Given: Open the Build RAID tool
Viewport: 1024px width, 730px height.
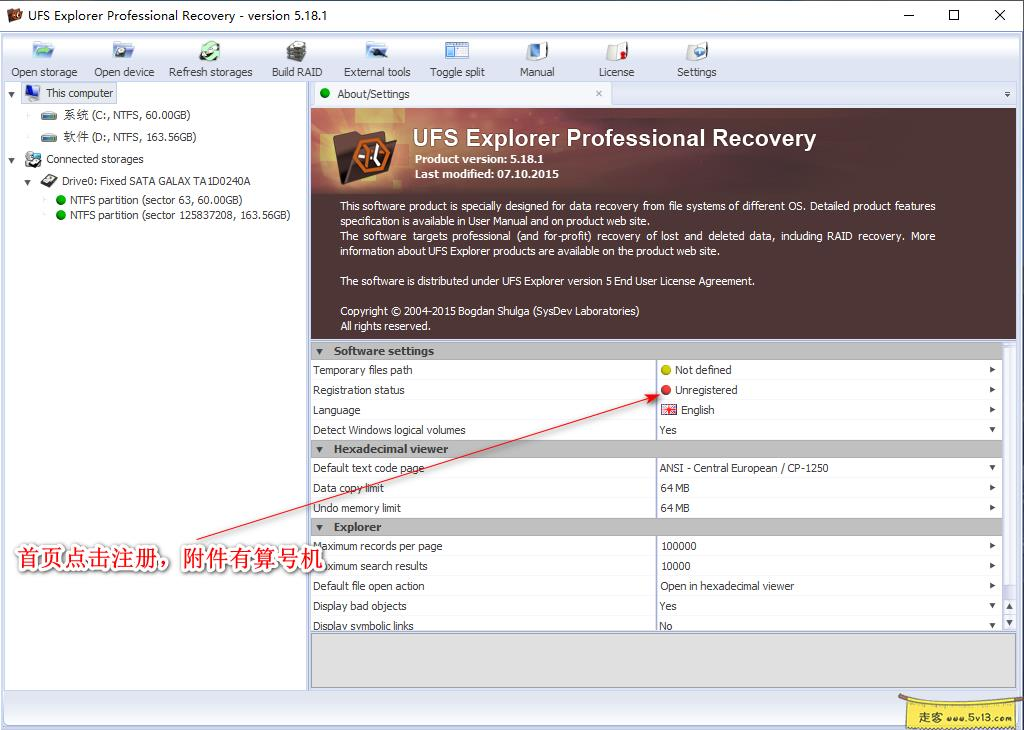Looking at the screenshot, I should tap(296, 55).
